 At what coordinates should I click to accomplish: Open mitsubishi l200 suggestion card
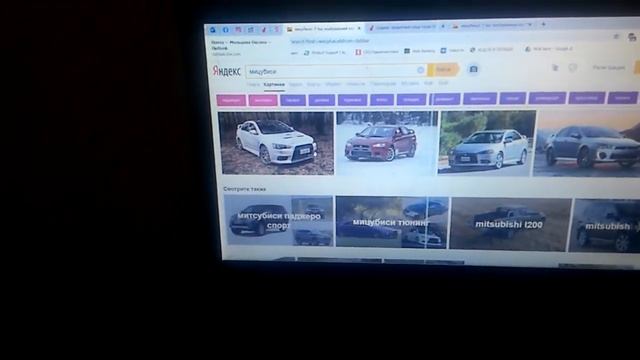(x=510, y=224)
